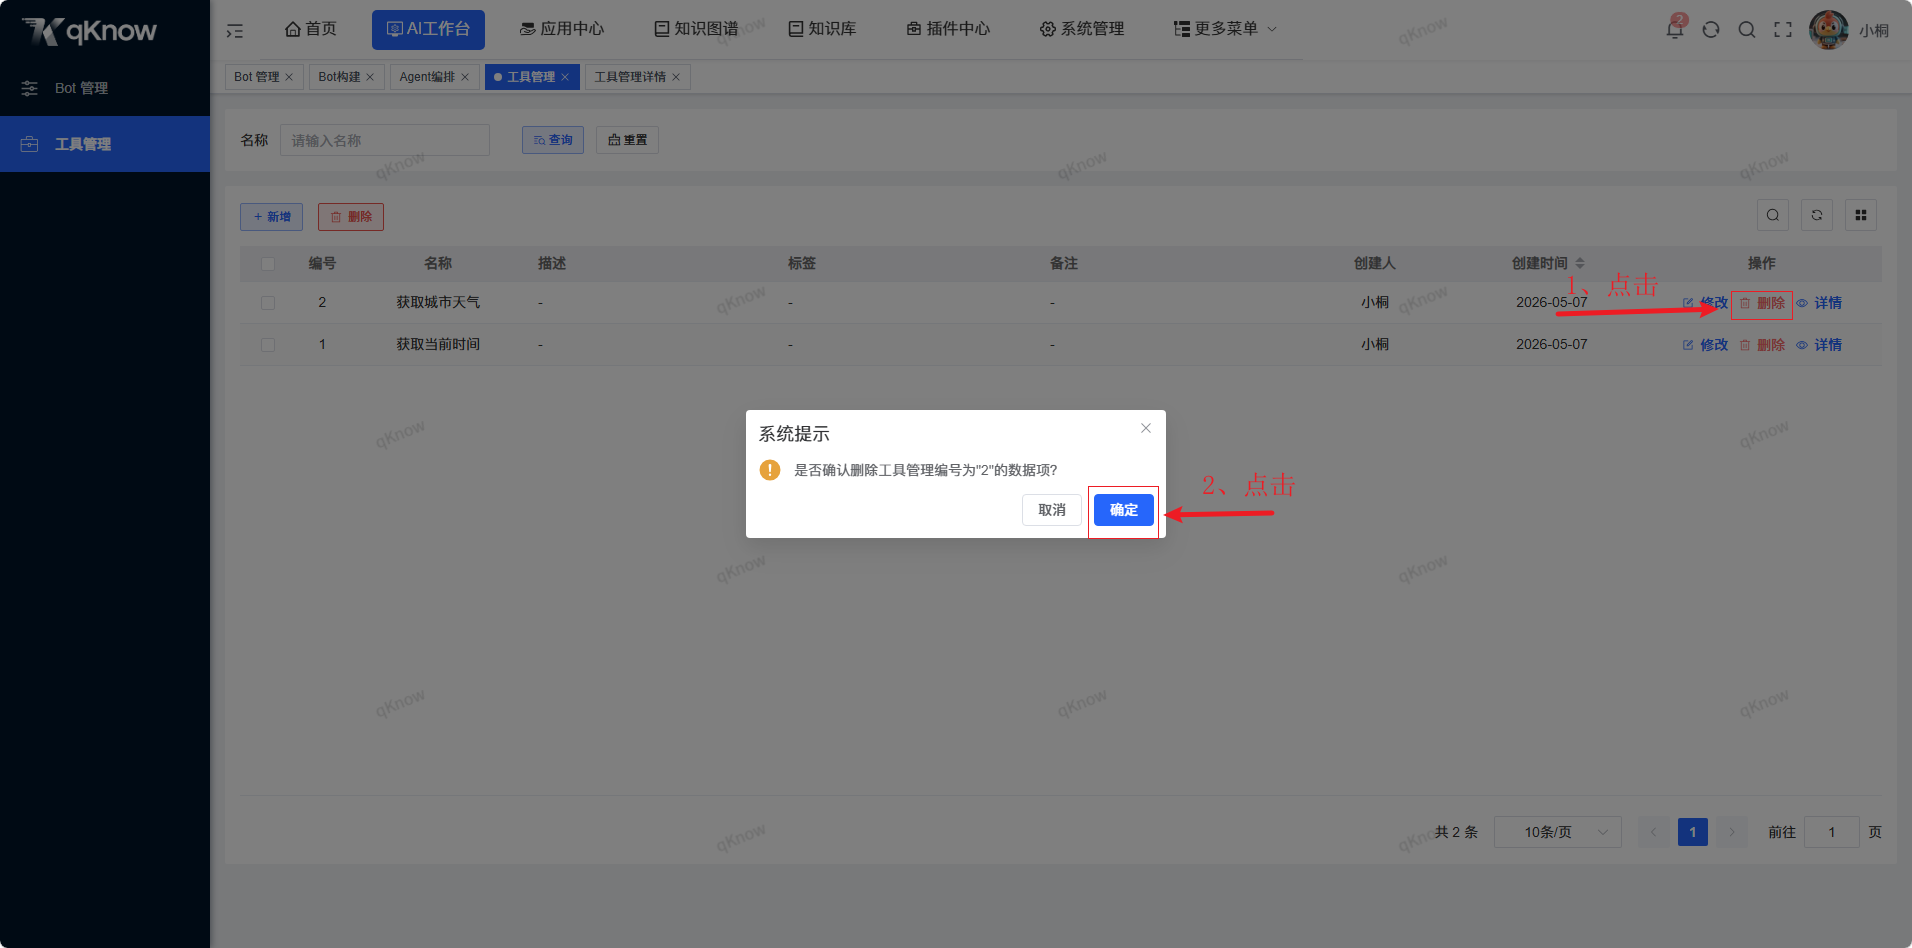Close the Bot 管理 tab

[x=289, y=77]
